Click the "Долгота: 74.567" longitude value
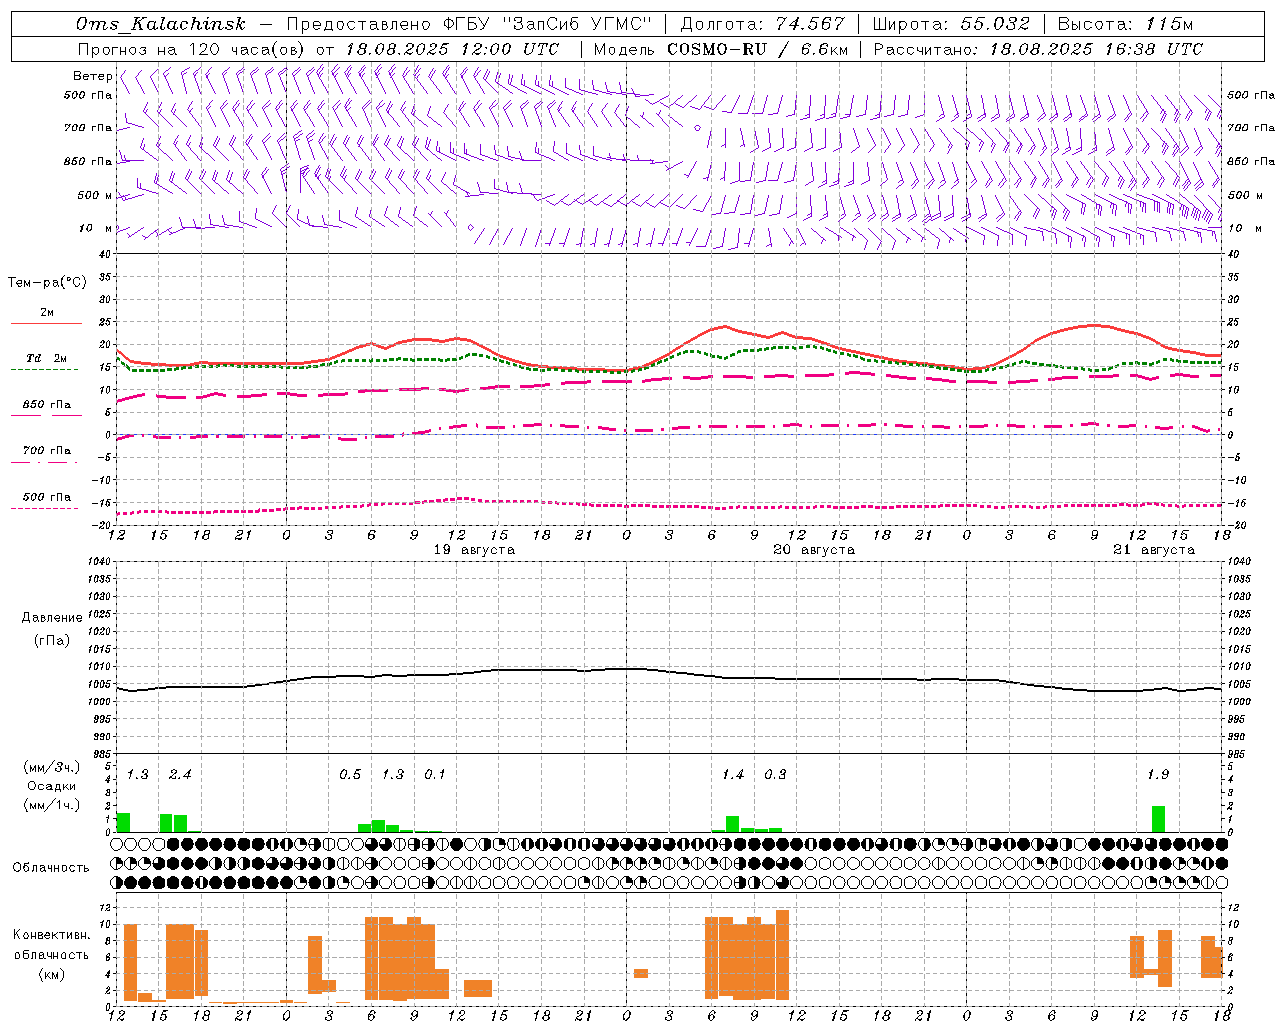The width and height of the screenshot is (1280, 1024). 763,24
